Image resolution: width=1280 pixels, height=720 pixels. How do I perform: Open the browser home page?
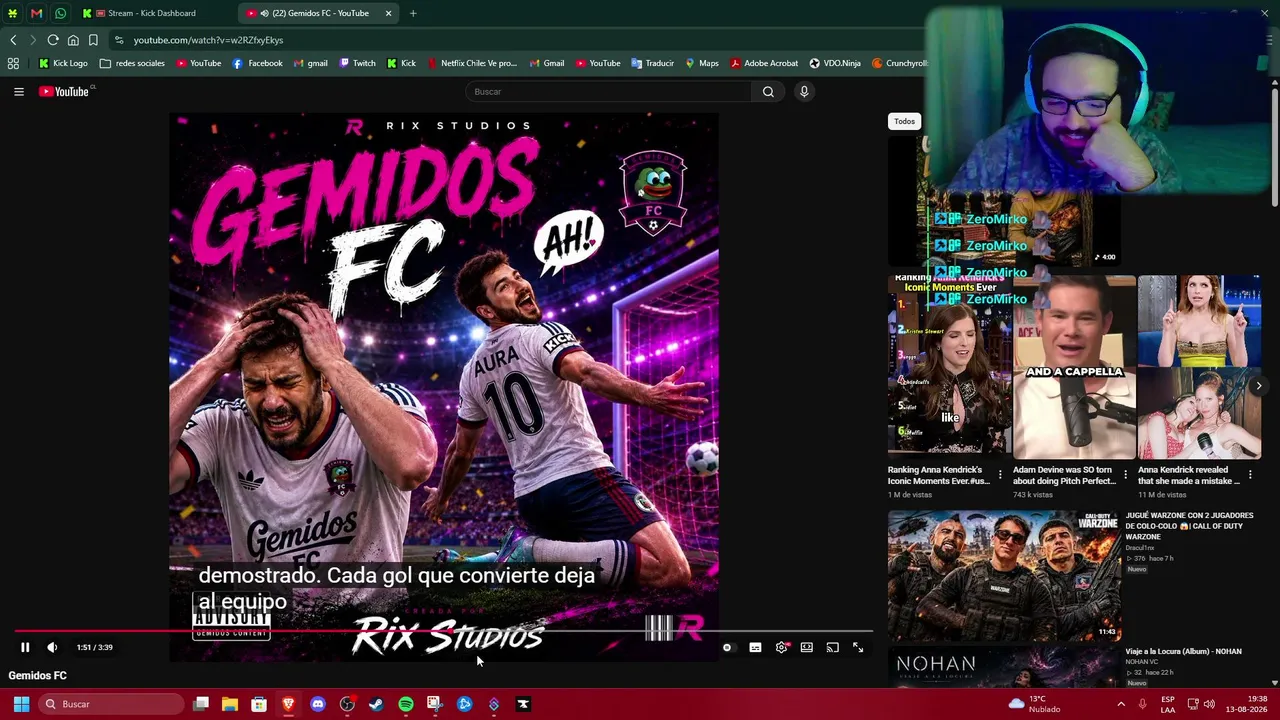coord(73,40)
